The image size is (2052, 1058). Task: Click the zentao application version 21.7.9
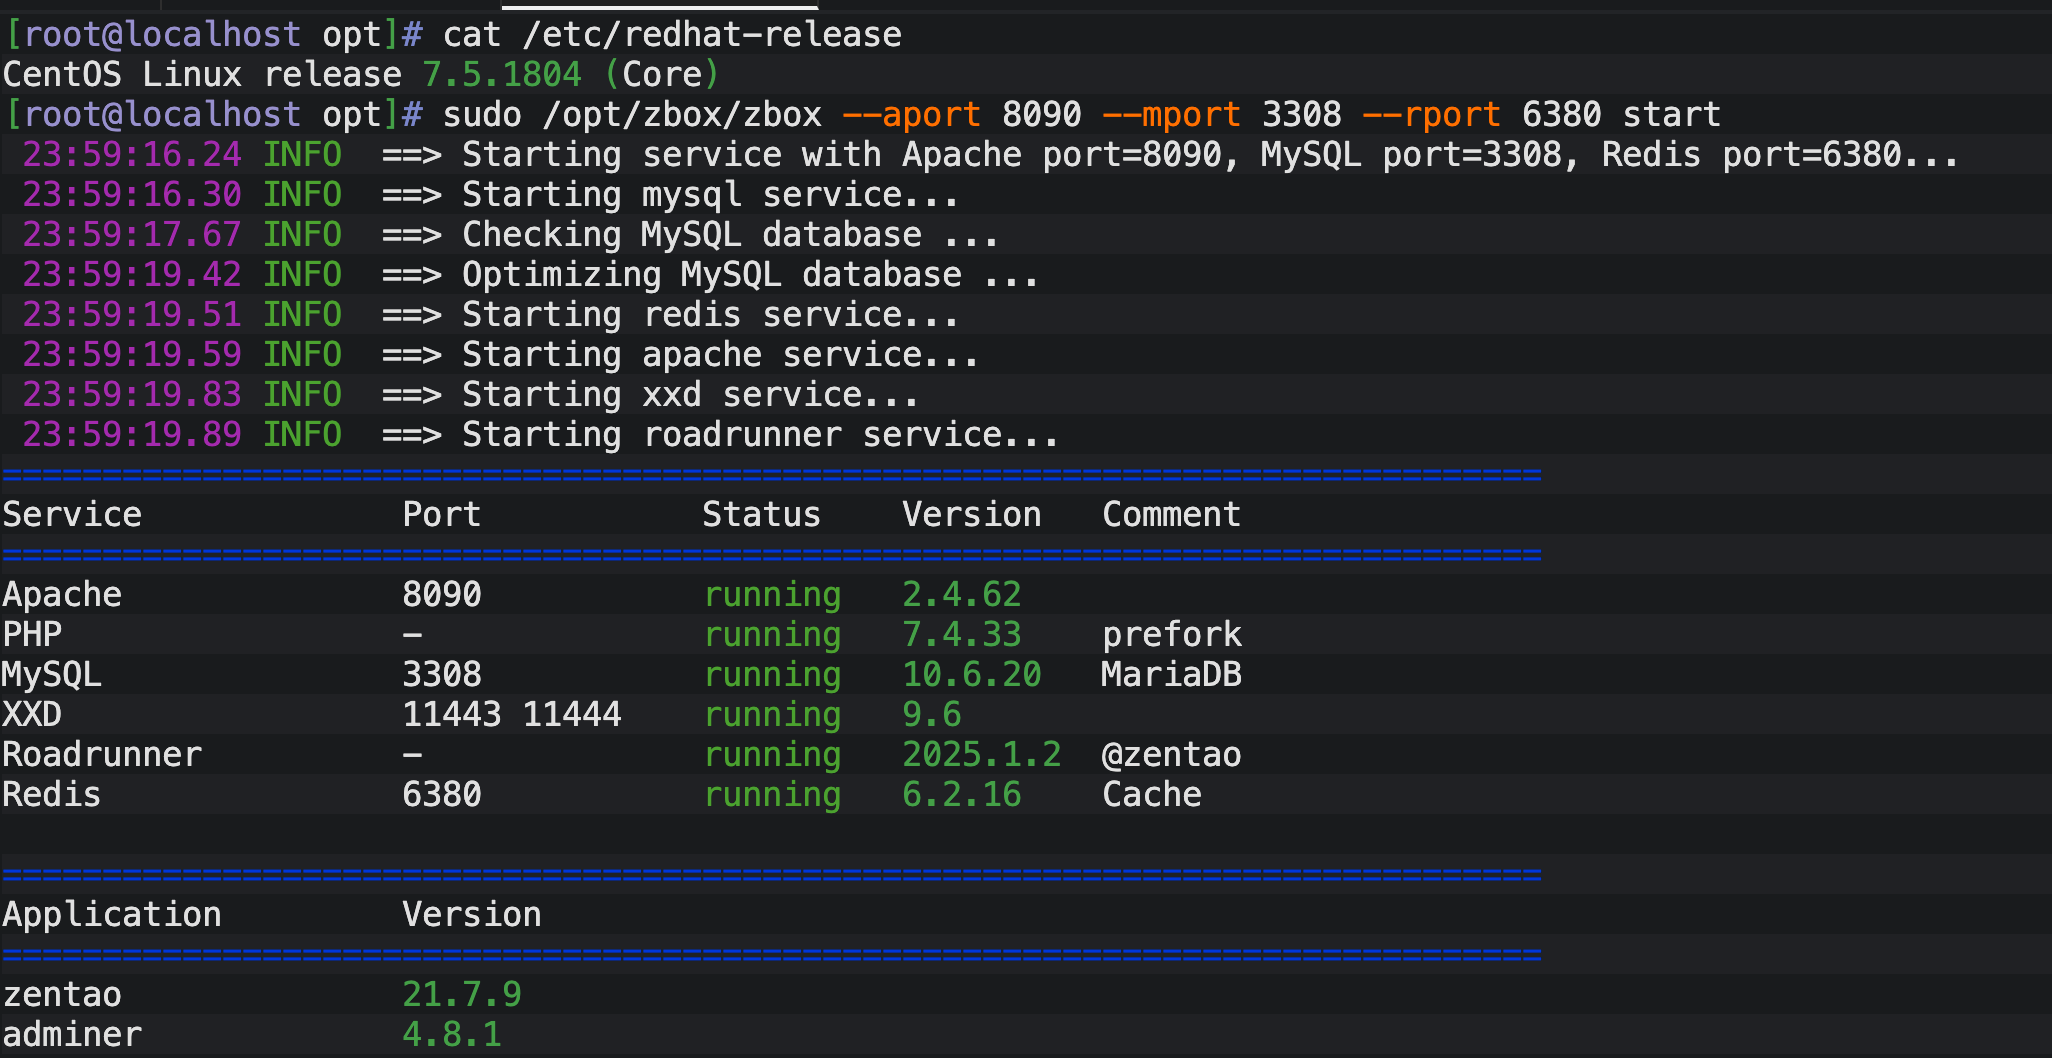pyautogui.click(x=461, y=995)
